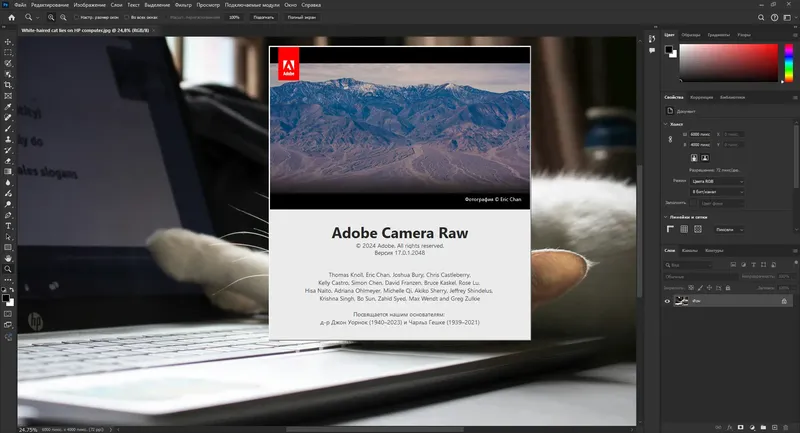Screen dimensions: 800x433
Task: Collapse the 'Холст' section
Action: (x=666, y=124)
